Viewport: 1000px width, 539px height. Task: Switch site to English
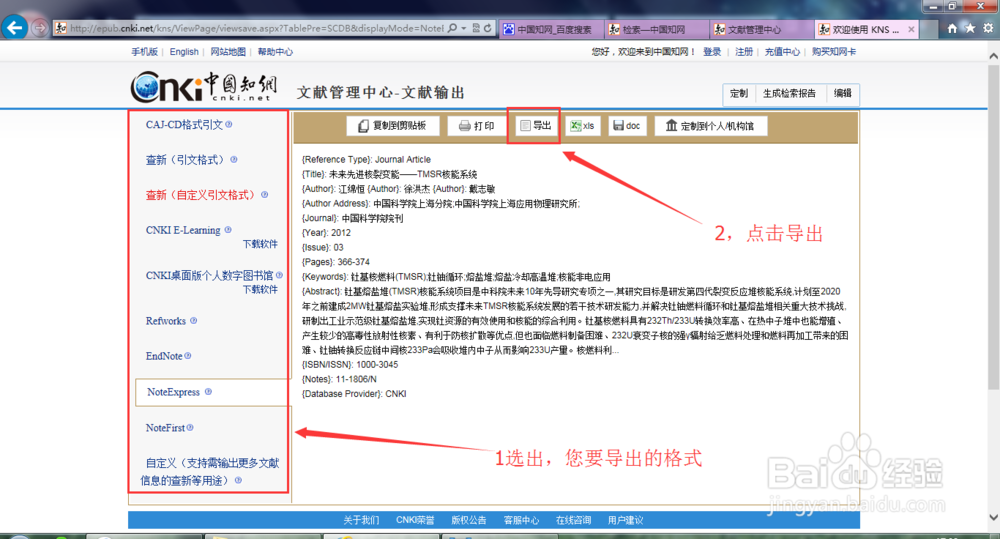click(184, 52)
